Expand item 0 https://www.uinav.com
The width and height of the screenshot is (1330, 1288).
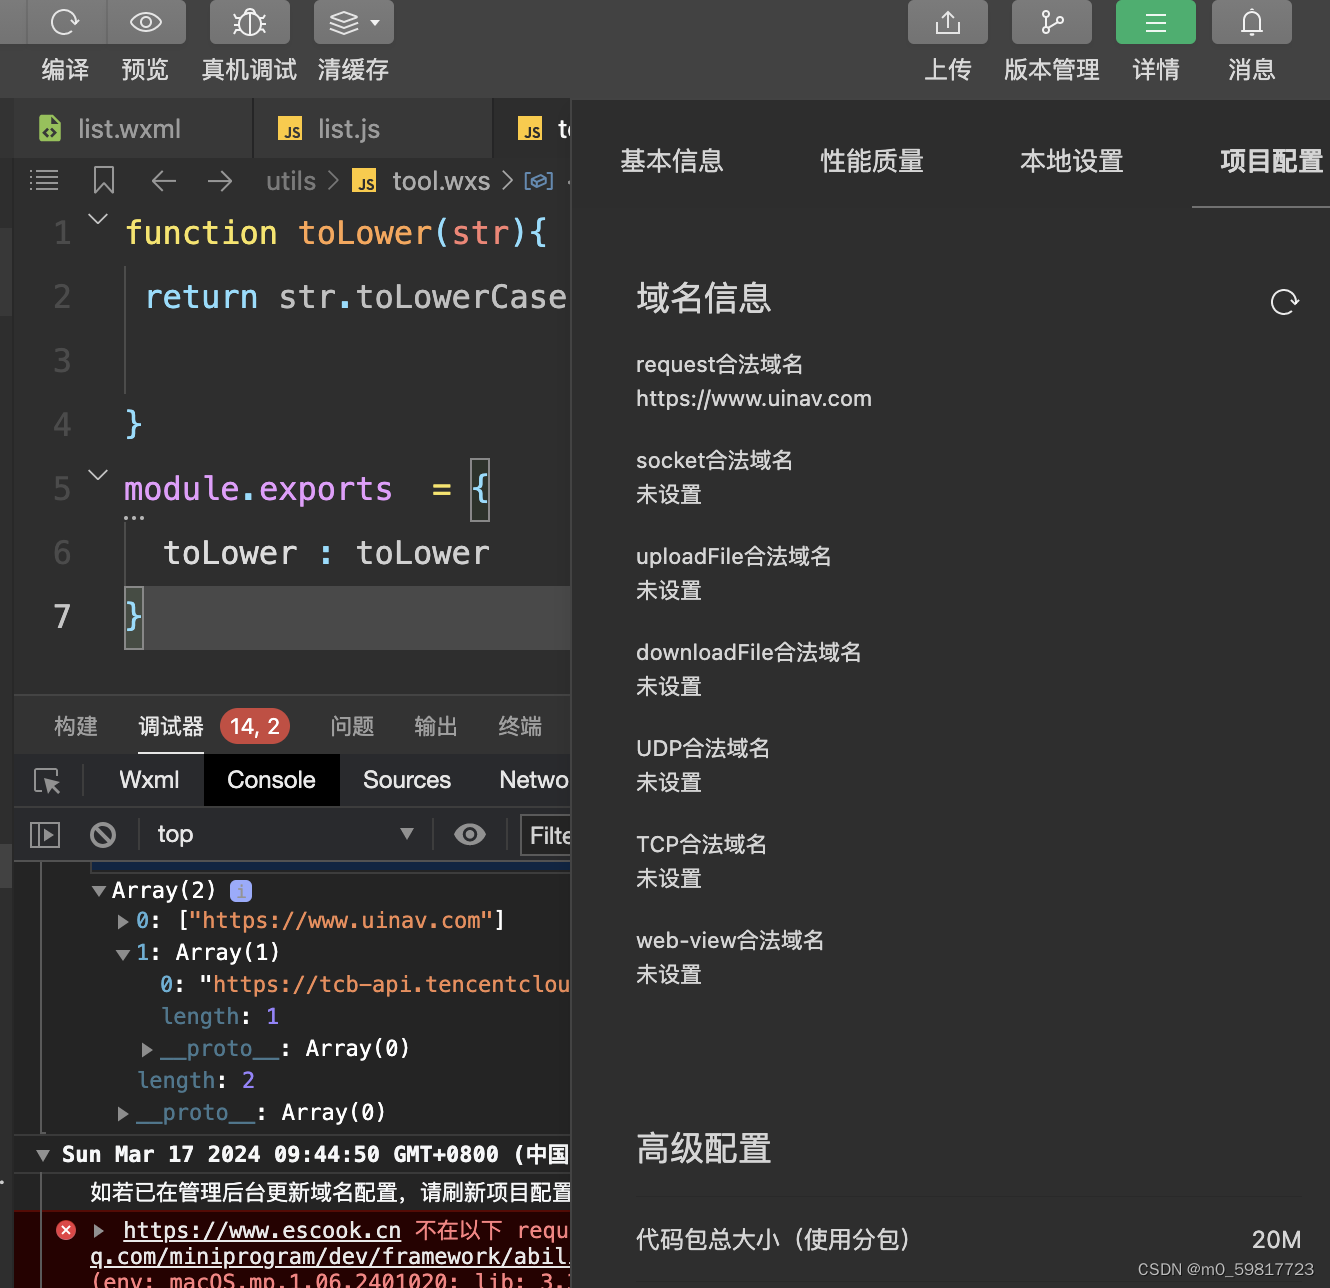(x=123, y=921)
